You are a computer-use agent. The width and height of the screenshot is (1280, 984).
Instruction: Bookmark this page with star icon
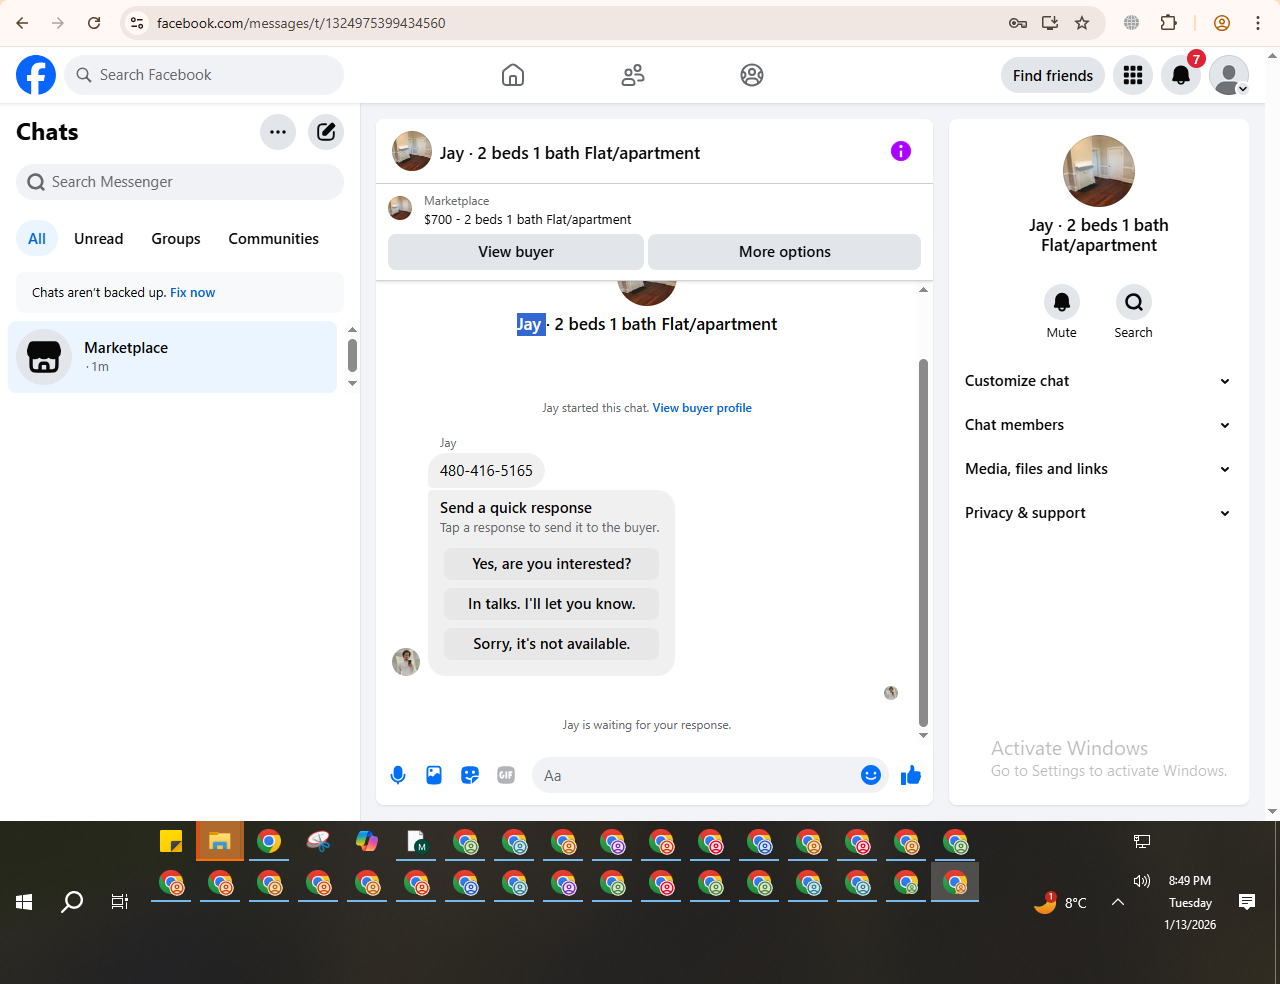1082,23
